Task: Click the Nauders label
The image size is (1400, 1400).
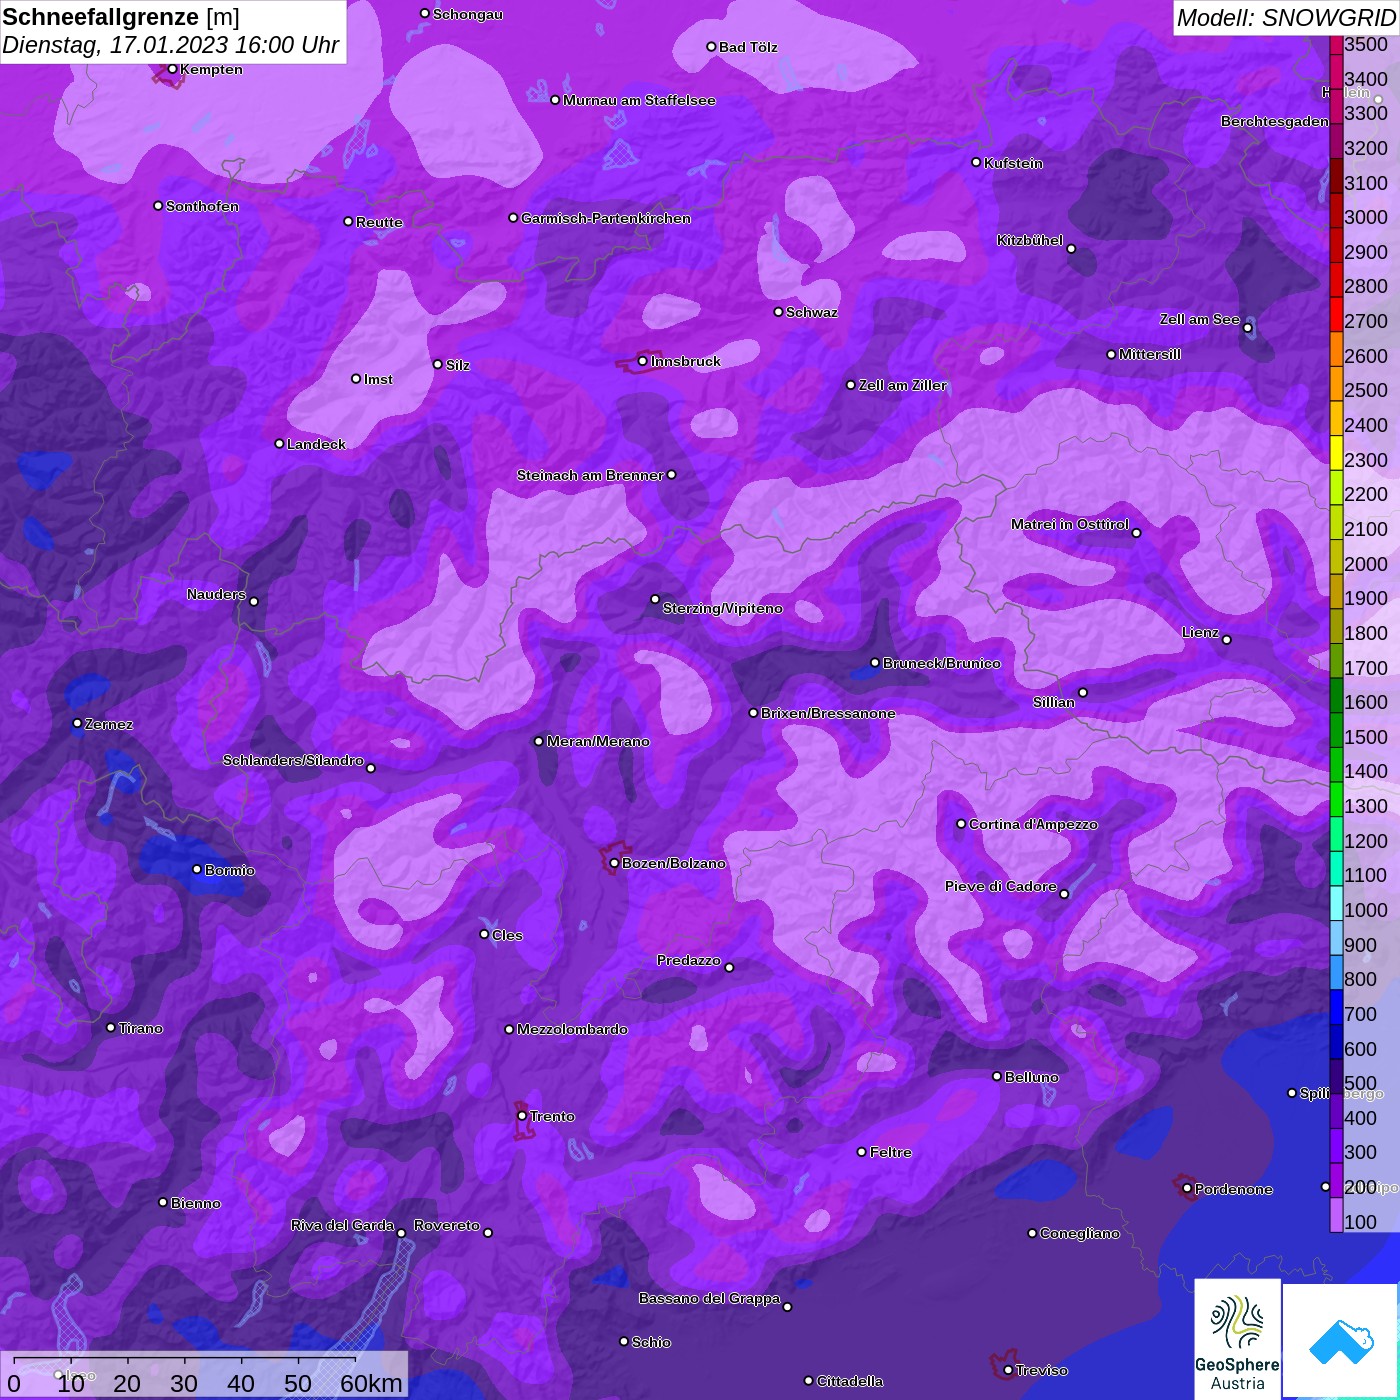Action: pyautogui.click(x=216, y=594)
